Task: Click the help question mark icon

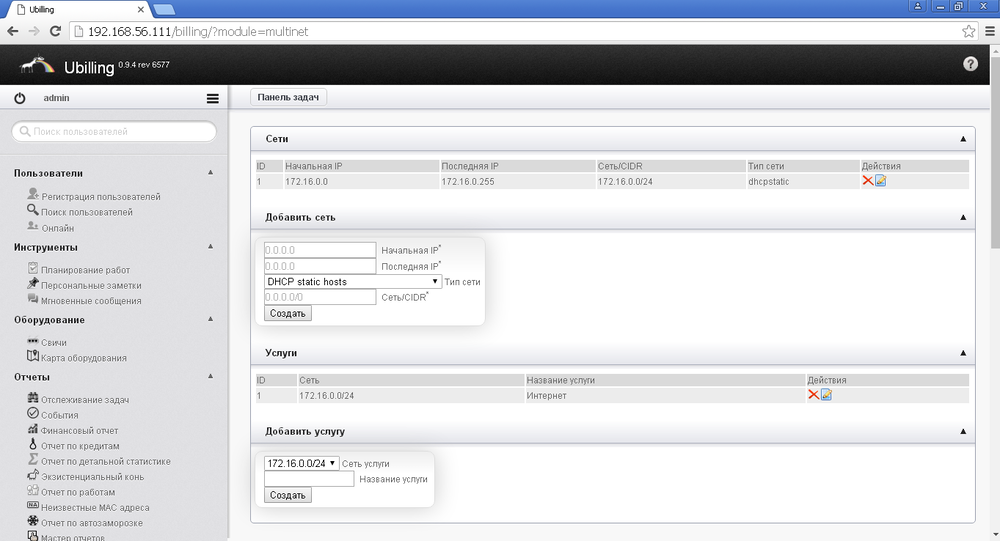Action: tap(970, 64)
